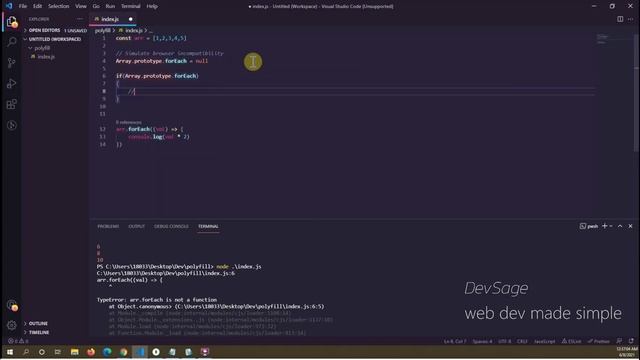Launch Firefox from taskbar
Screen dimensions: 640x360
91,352
